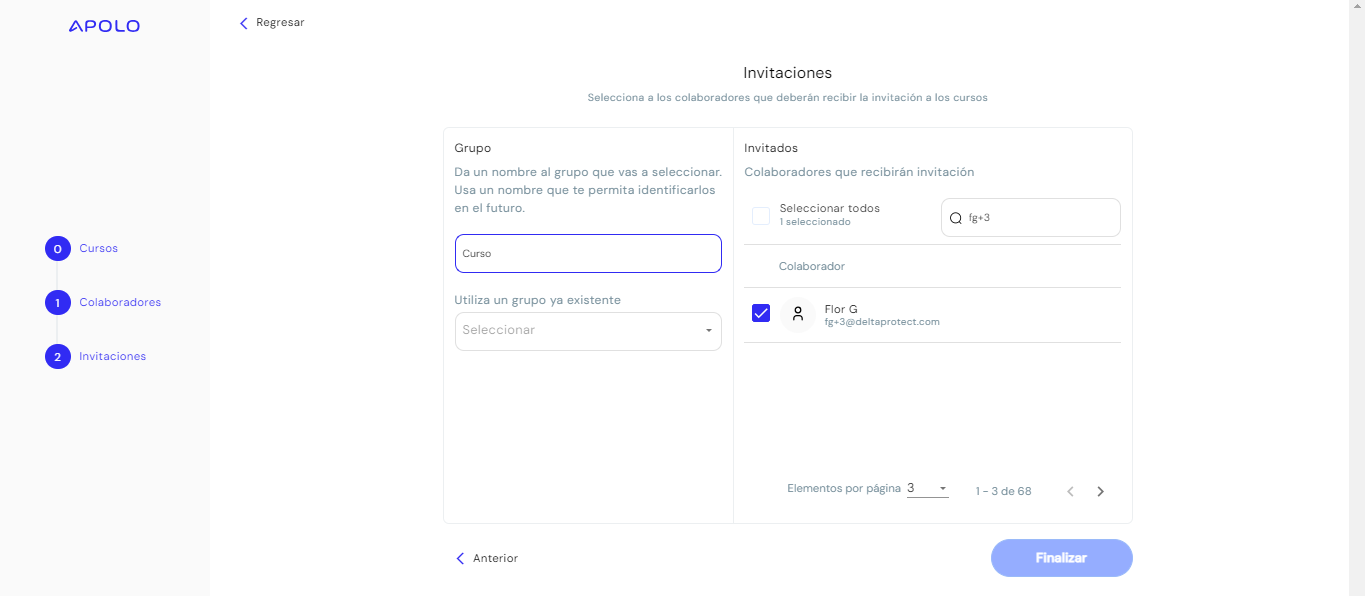The width and height of the screenshot is (1365, 596).
Task: Click the chevron next to Anterior
Action: 460,558
